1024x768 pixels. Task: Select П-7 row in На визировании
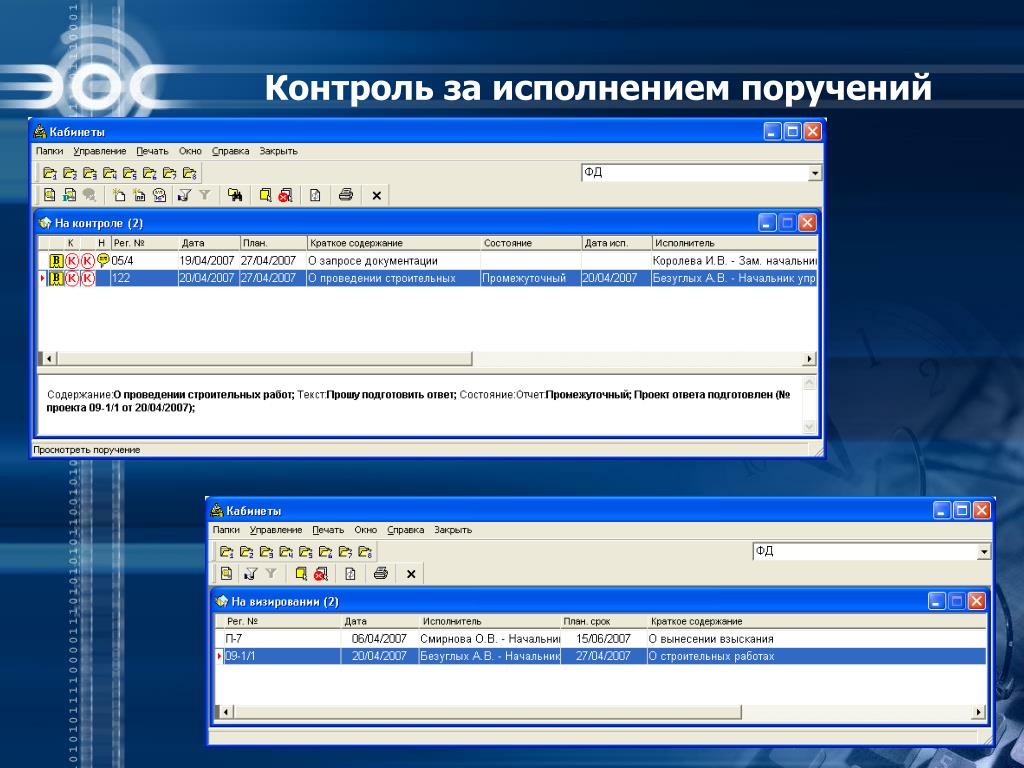[x=601, y=639]
